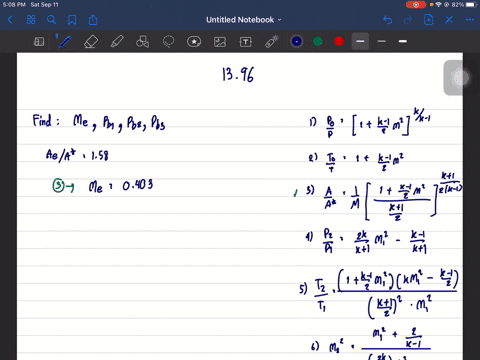480x360 pixels.
Task: Select the Lasso selection tool
Action: click(x=168, y=42)
